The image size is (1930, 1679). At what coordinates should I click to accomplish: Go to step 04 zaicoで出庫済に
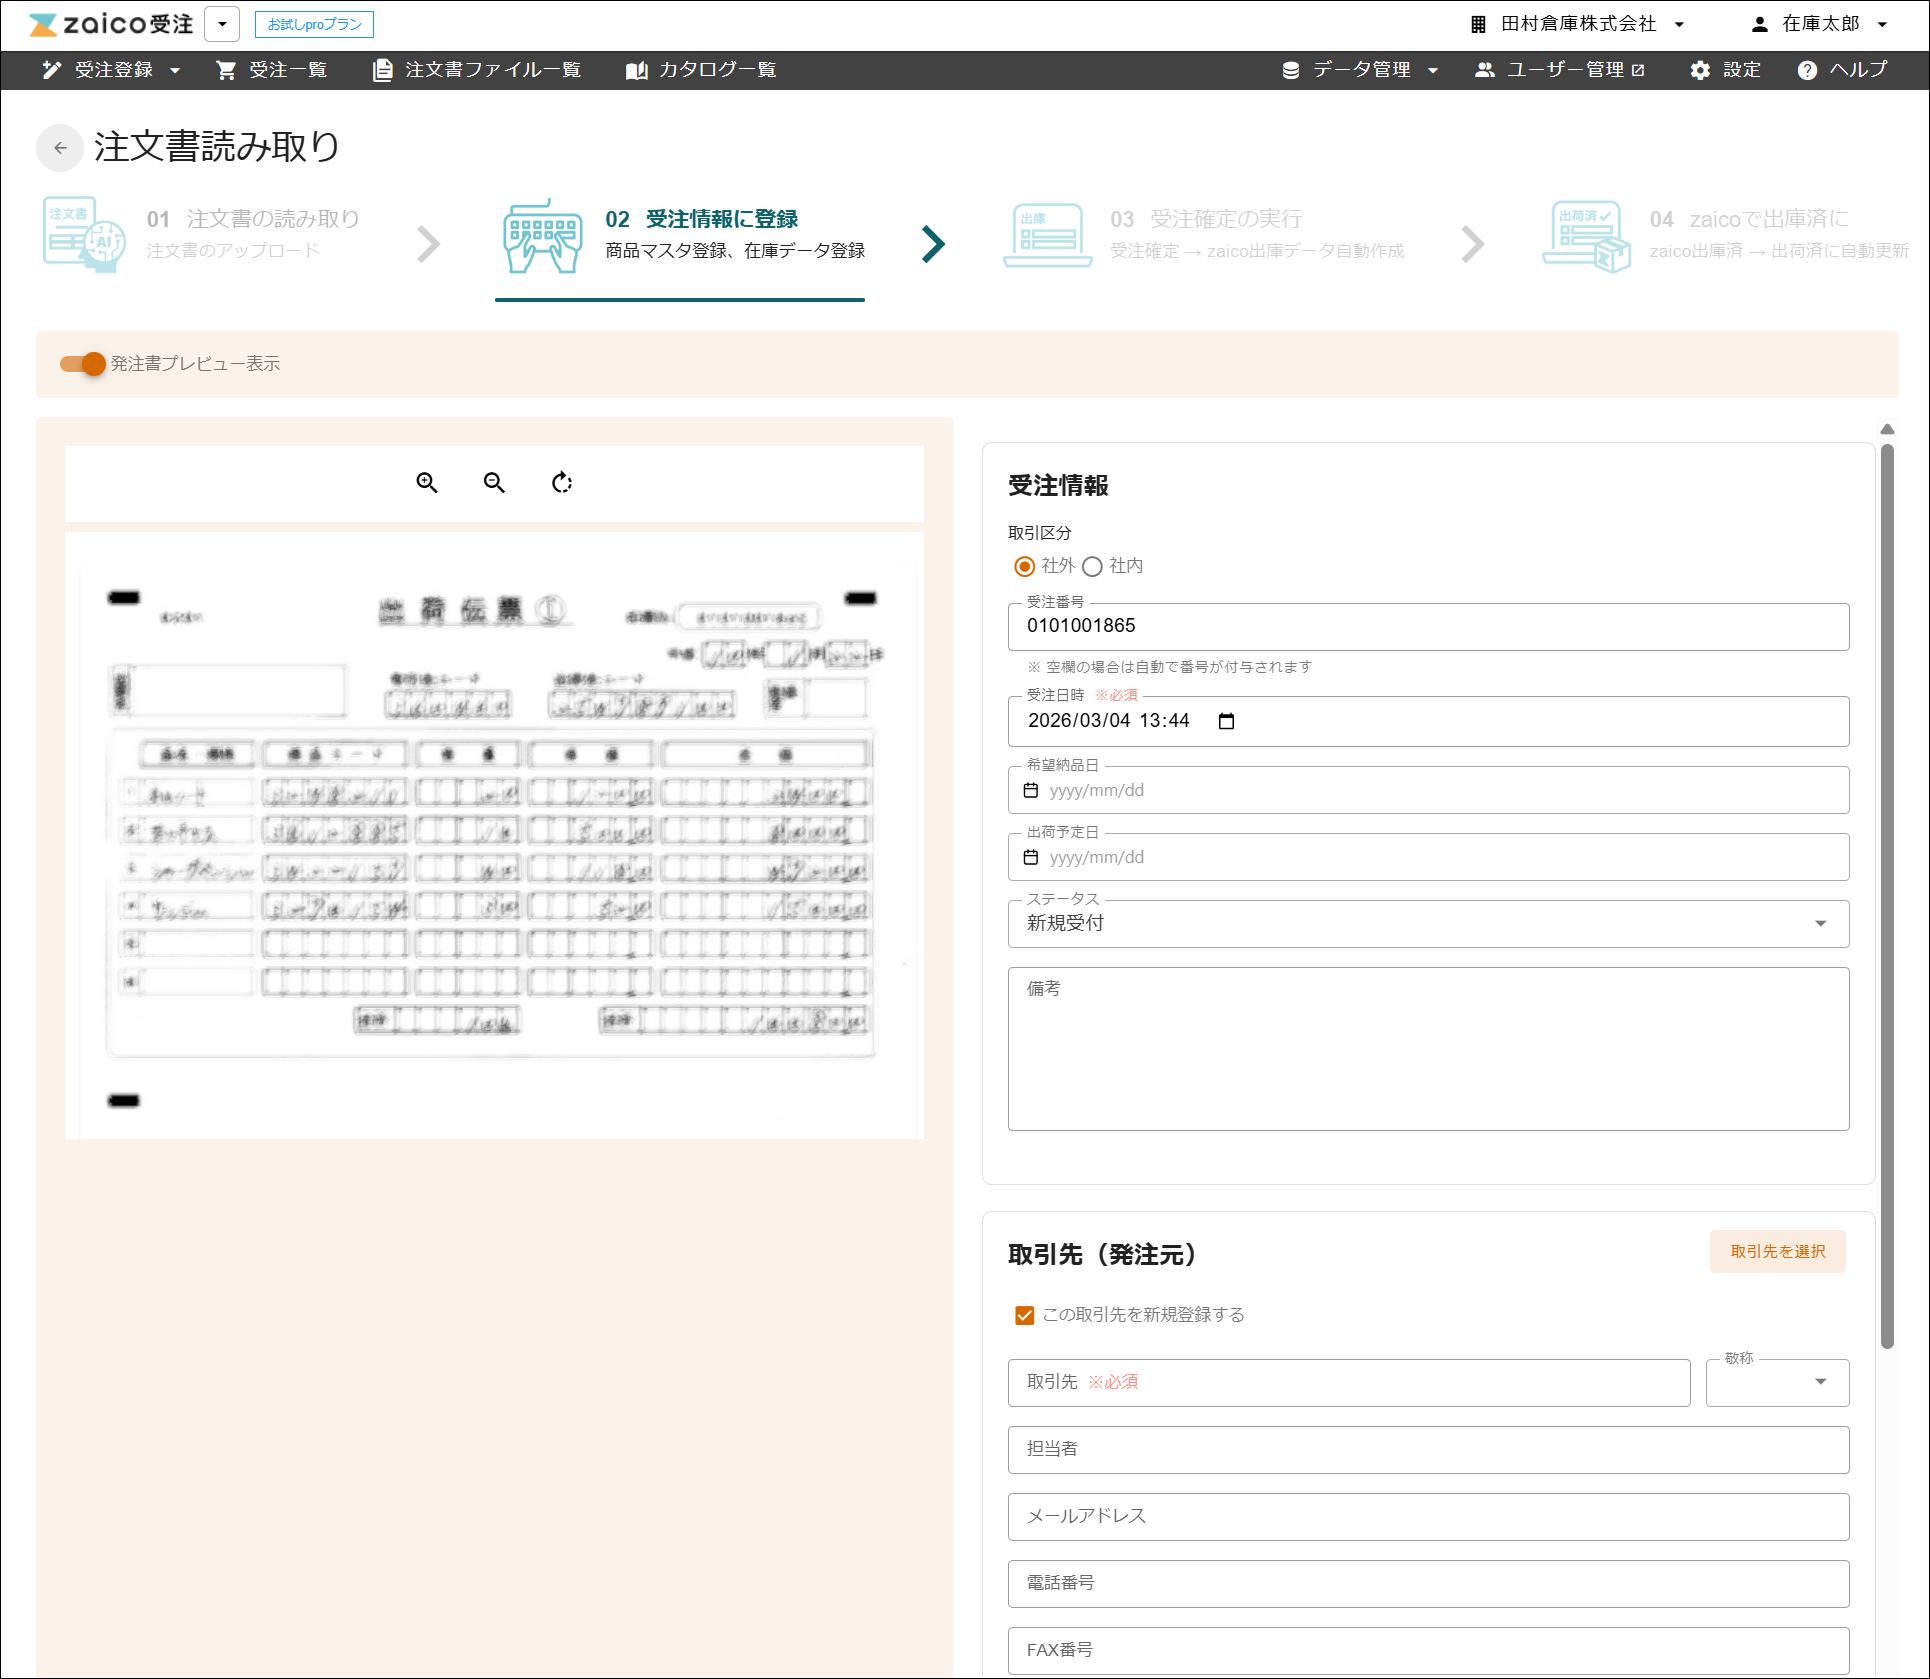coord(1749,219)
